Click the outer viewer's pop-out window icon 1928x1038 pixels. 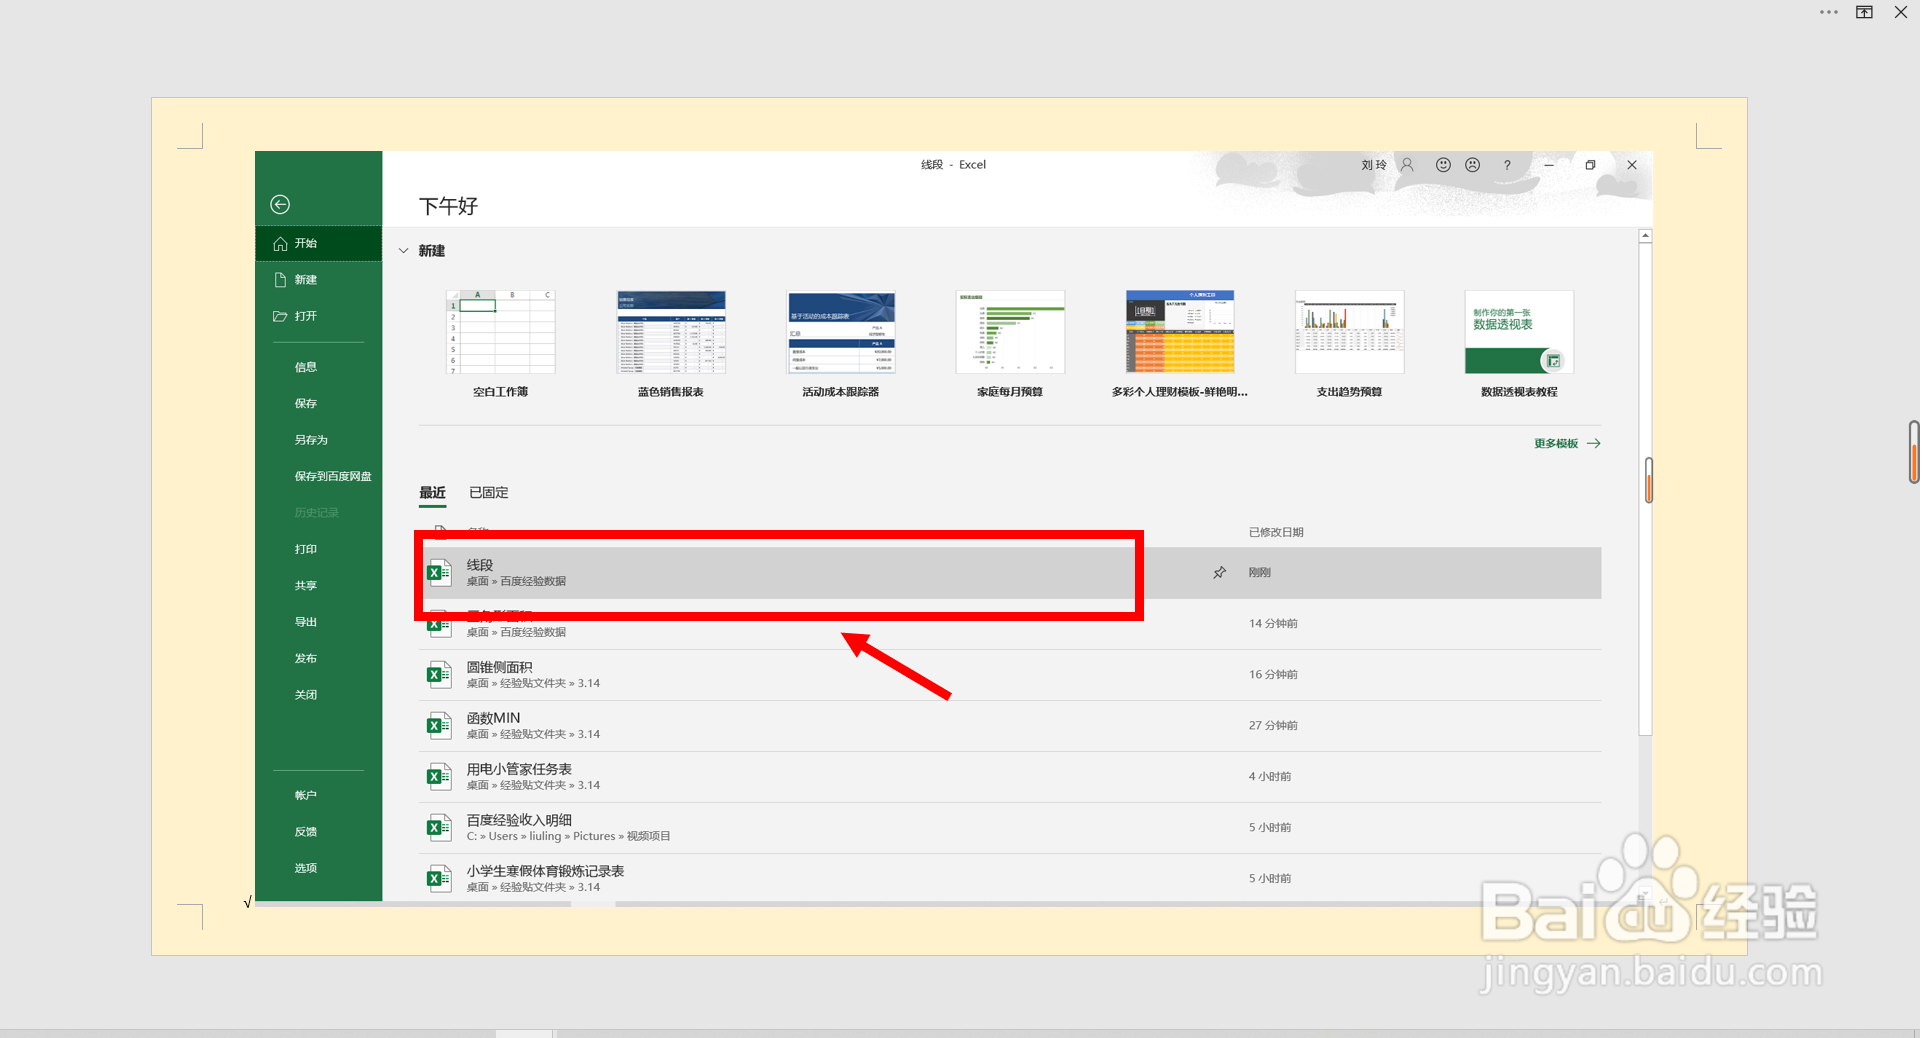tap(1865, 12)
